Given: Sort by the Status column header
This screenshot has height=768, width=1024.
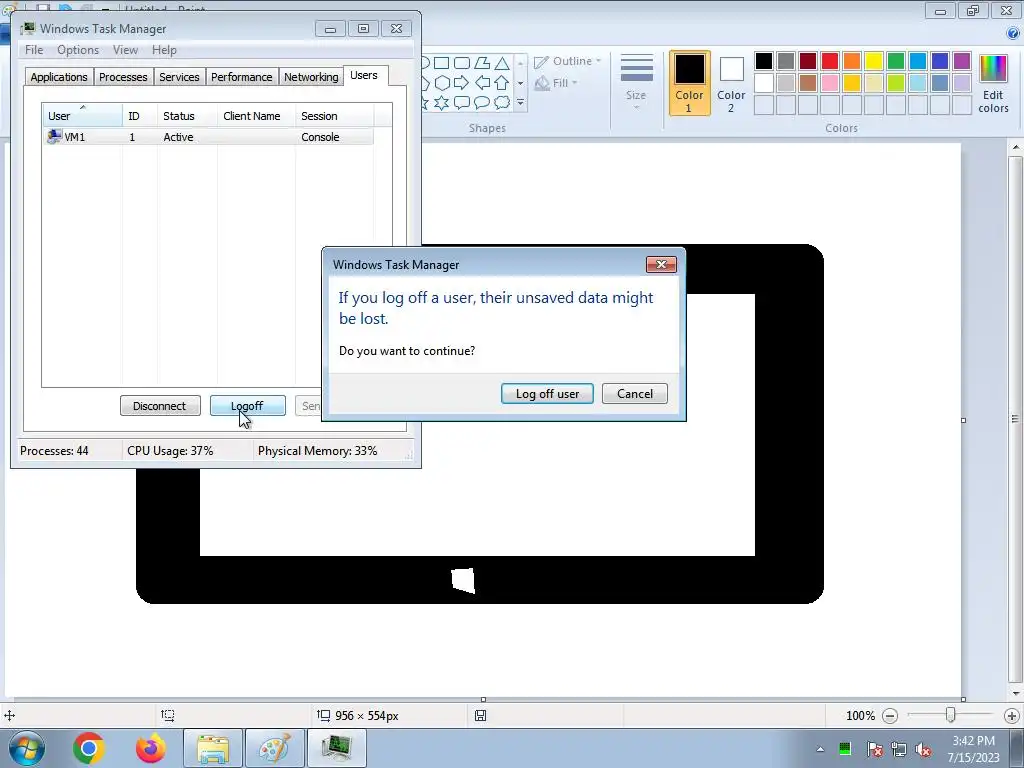Looking at the screenshot, I should [x=187, y=116].
